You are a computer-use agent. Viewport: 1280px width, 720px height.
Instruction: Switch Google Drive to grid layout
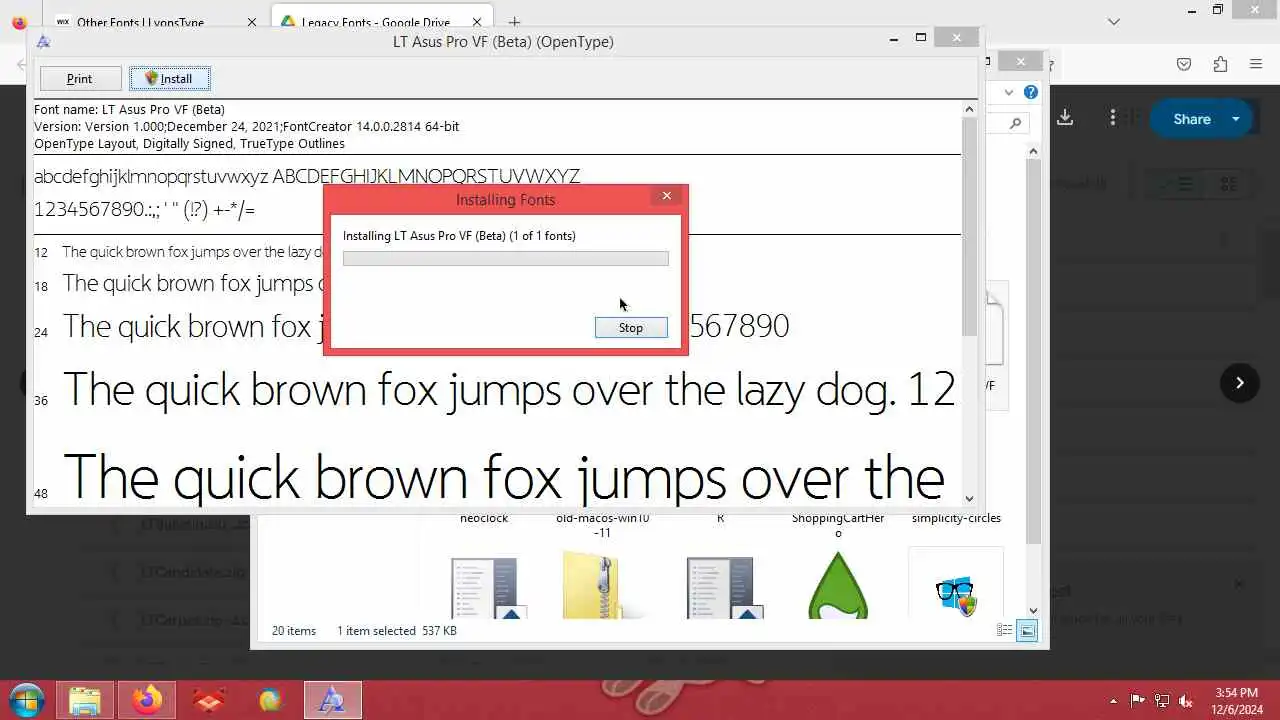[x=1228, y=184]
